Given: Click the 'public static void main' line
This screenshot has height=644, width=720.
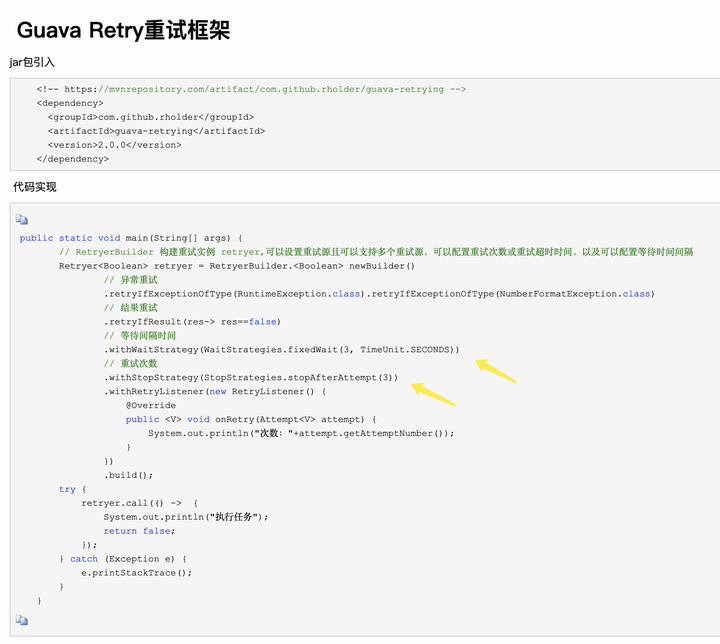Looking at the screenshot, I should tap(131, 238).
